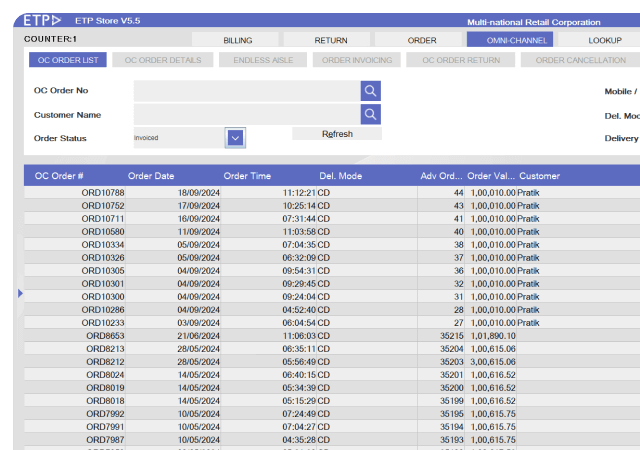
Task: Select the OMNI-CHANNEL tab
Action: (x=510, y=40)
